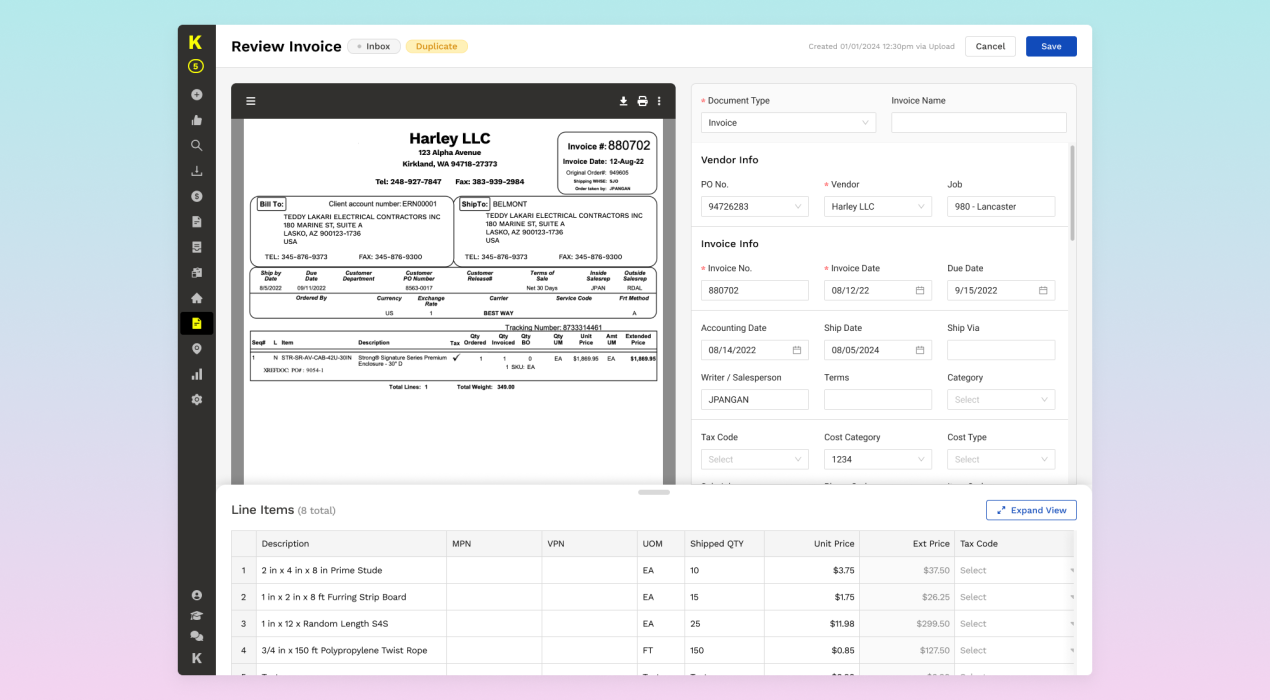Open the graduation cap learning icon
The width and height of the screenshot is (1270, 700).
click(196, 616)
